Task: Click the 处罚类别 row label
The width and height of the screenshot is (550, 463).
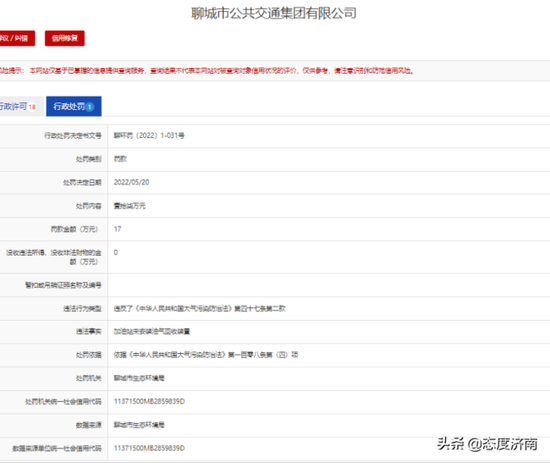Action: coord(89,159)
